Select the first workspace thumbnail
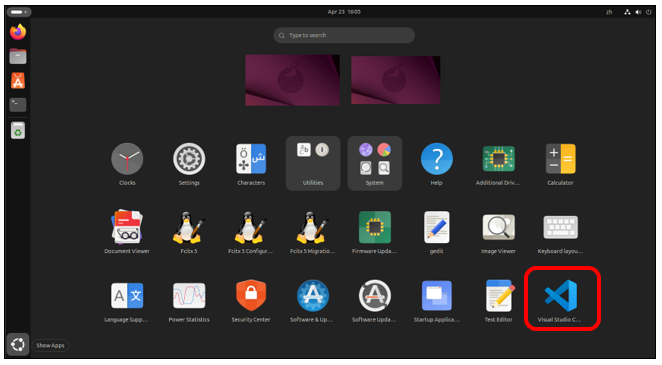Viewport: 662px width, 365px height. (292, 80)
